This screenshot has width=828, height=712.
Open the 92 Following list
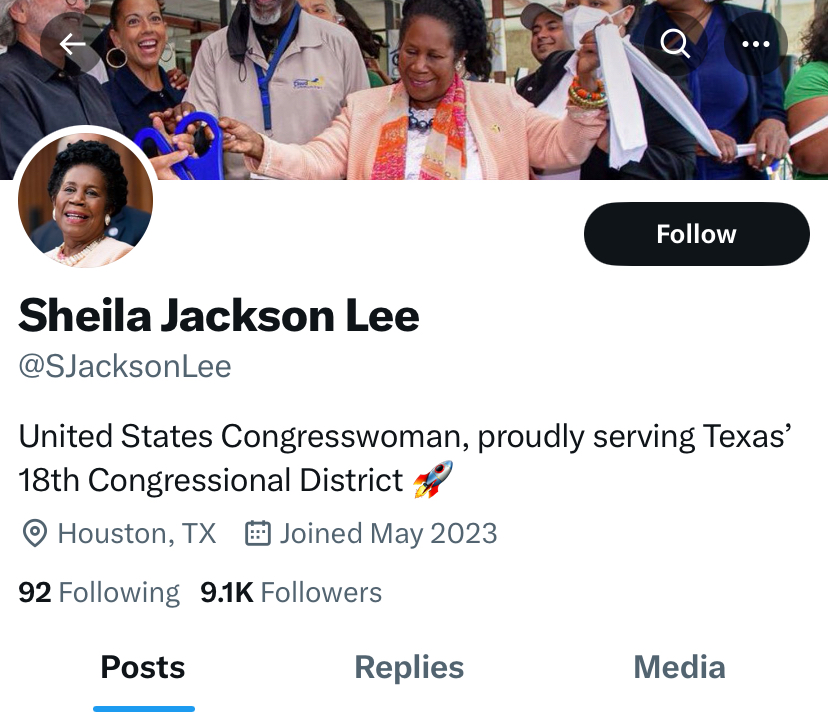99,592
